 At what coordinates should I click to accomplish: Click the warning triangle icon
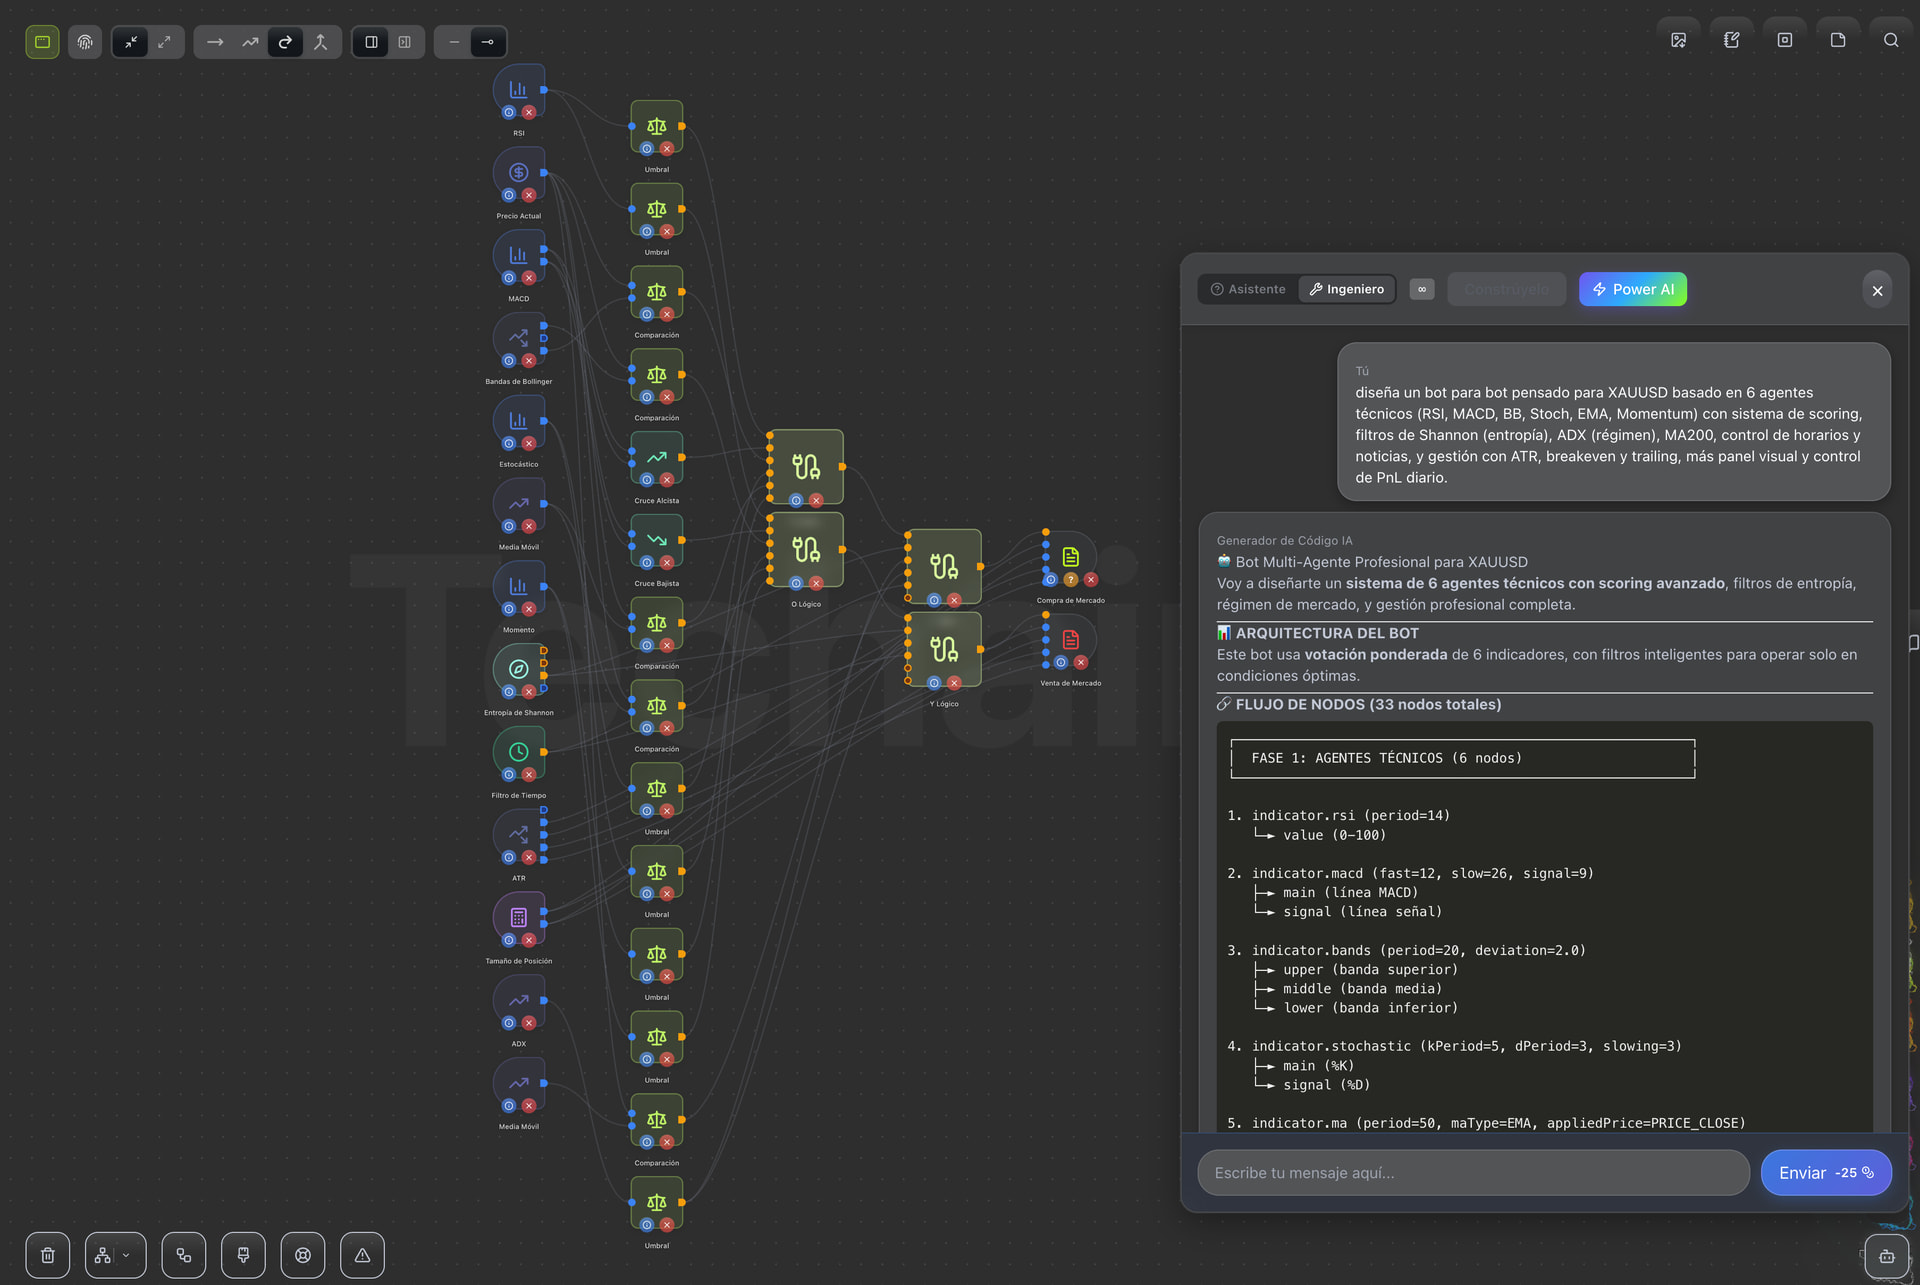click(x=362, y=1255)
